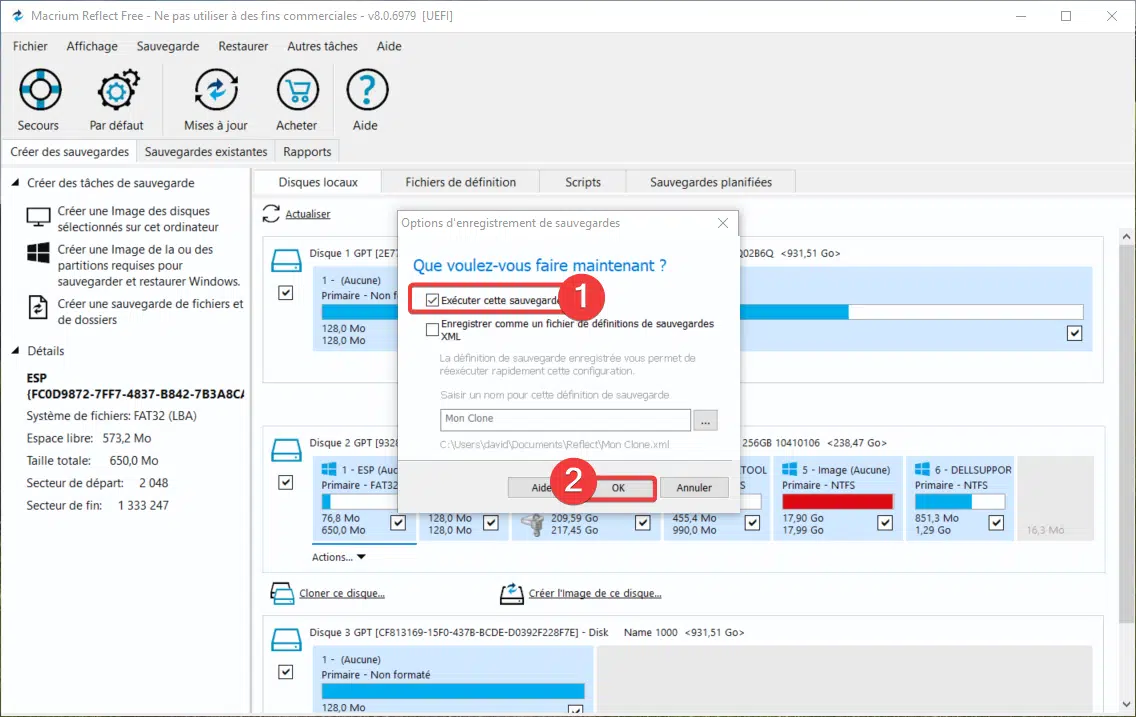Toggle Disque 3 selection checkbox
Screen dimensions: 1136x717
point(285,672)
